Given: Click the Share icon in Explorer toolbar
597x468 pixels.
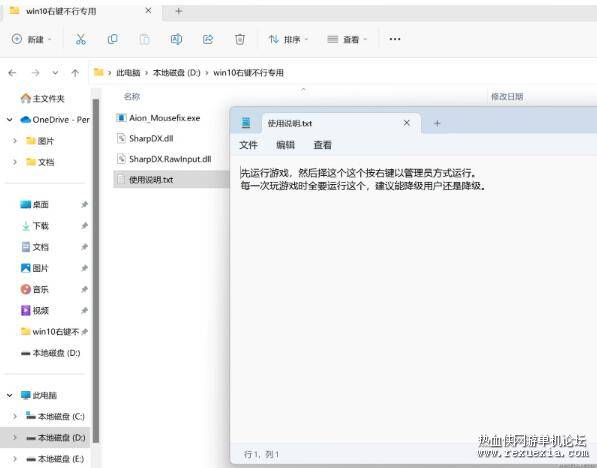Looking at the screenshot, I should (208, 39).
